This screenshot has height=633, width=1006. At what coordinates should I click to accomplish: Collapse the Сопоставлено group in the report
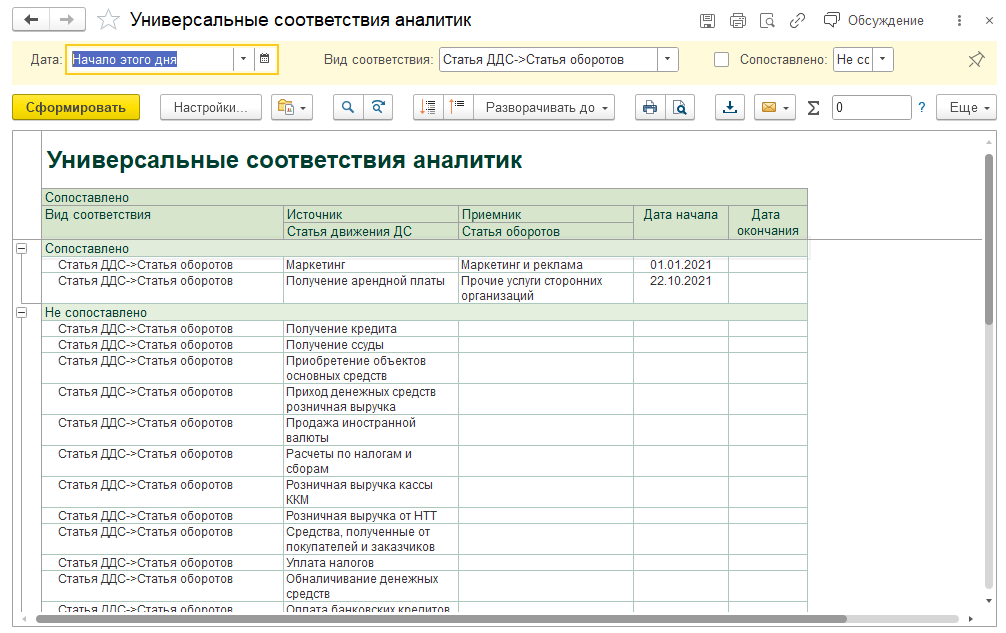22,249
